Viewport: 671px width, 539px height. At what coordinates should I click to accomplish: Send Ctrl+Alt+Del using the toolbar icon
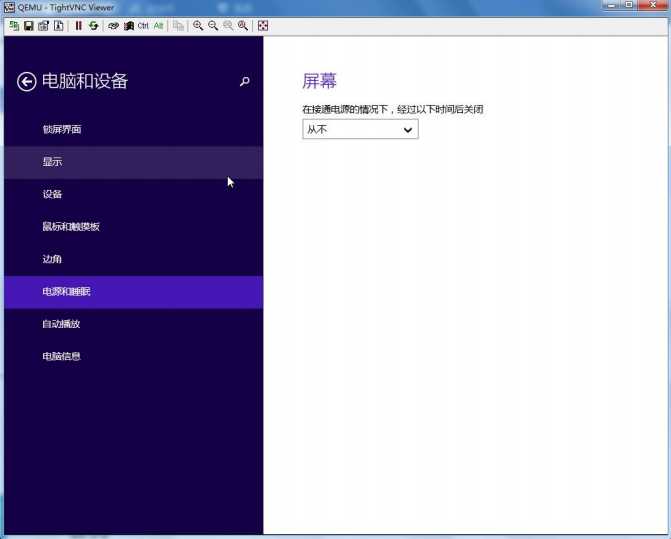tap(113, 26)
